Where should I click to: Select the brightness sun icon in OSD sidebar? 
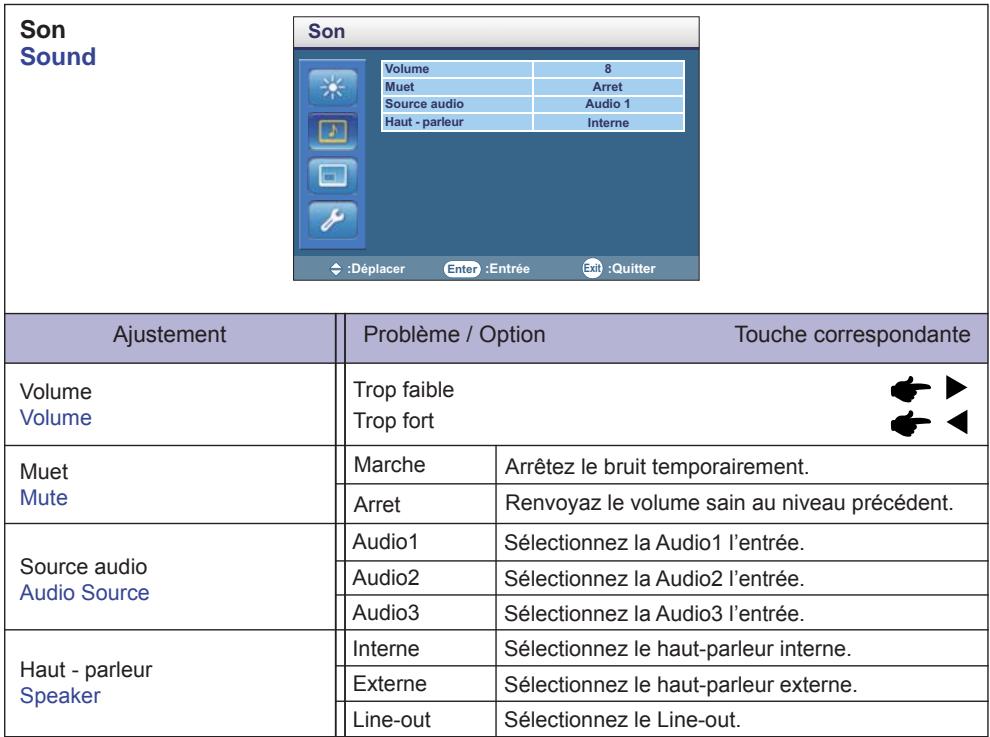(333, 87)
